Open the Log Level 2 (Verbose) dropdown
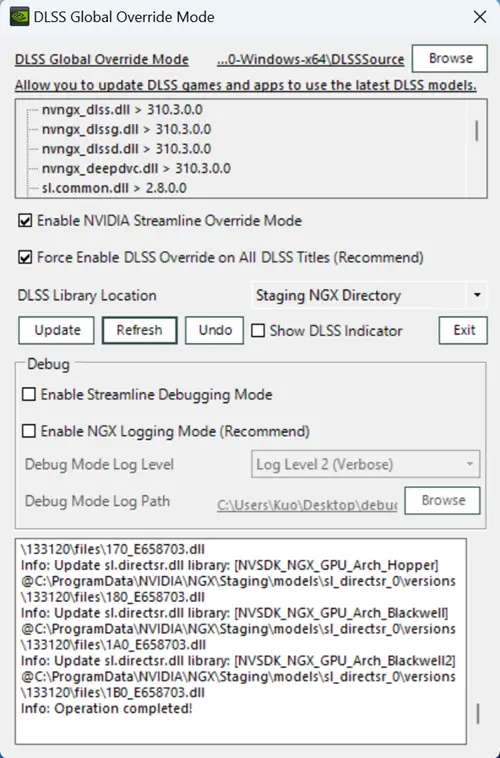Viewport: 500px width, 758px height. (x=366, y=464)
